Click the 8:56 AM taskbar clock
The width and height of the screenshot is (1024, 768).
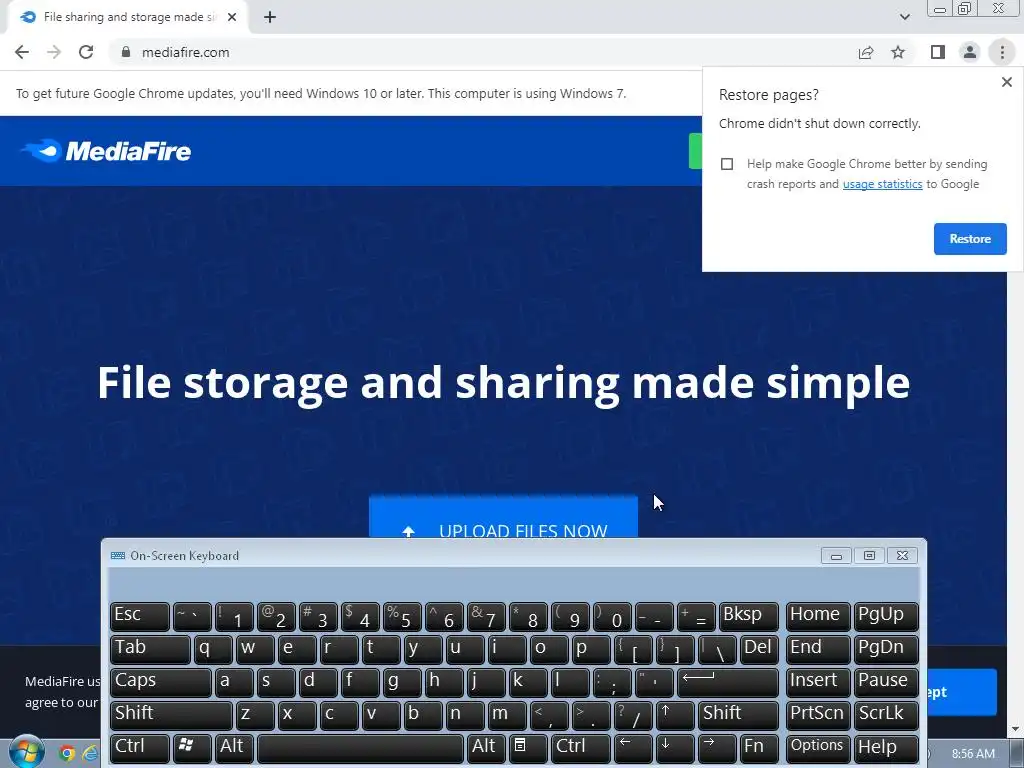pos(972,754)
